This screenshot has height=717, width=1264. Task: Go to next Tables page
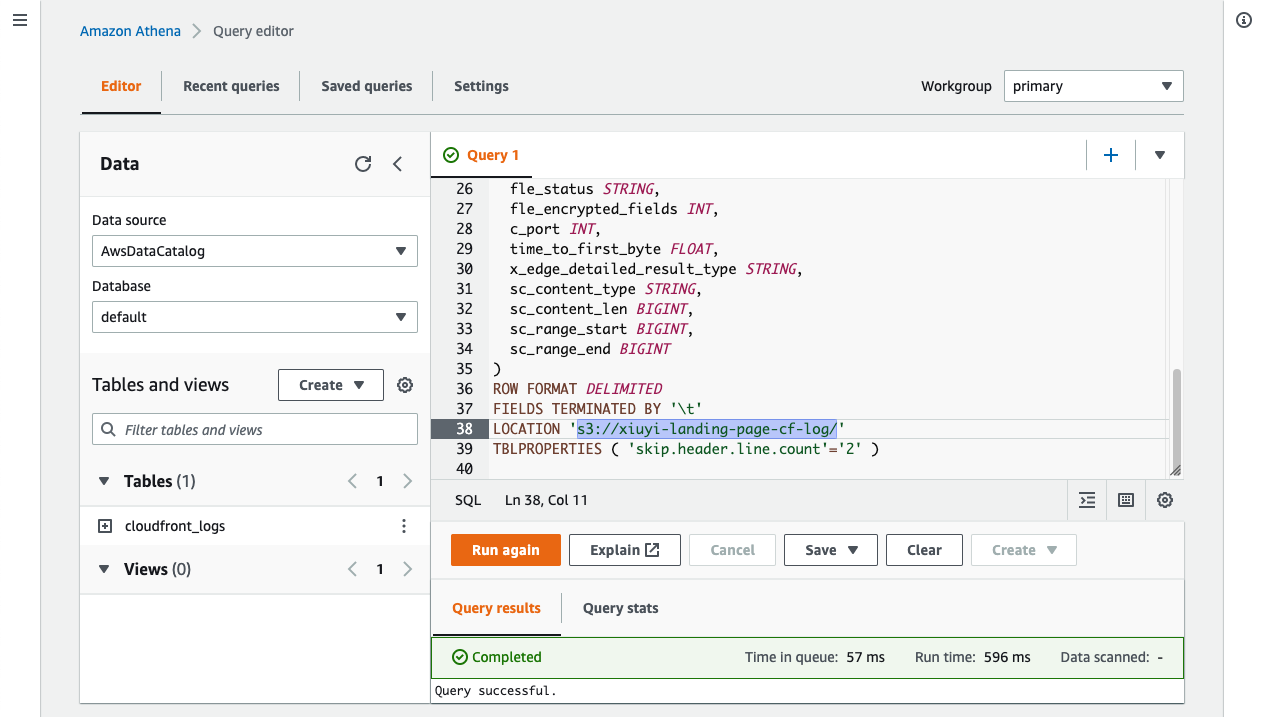click(407, 481)
